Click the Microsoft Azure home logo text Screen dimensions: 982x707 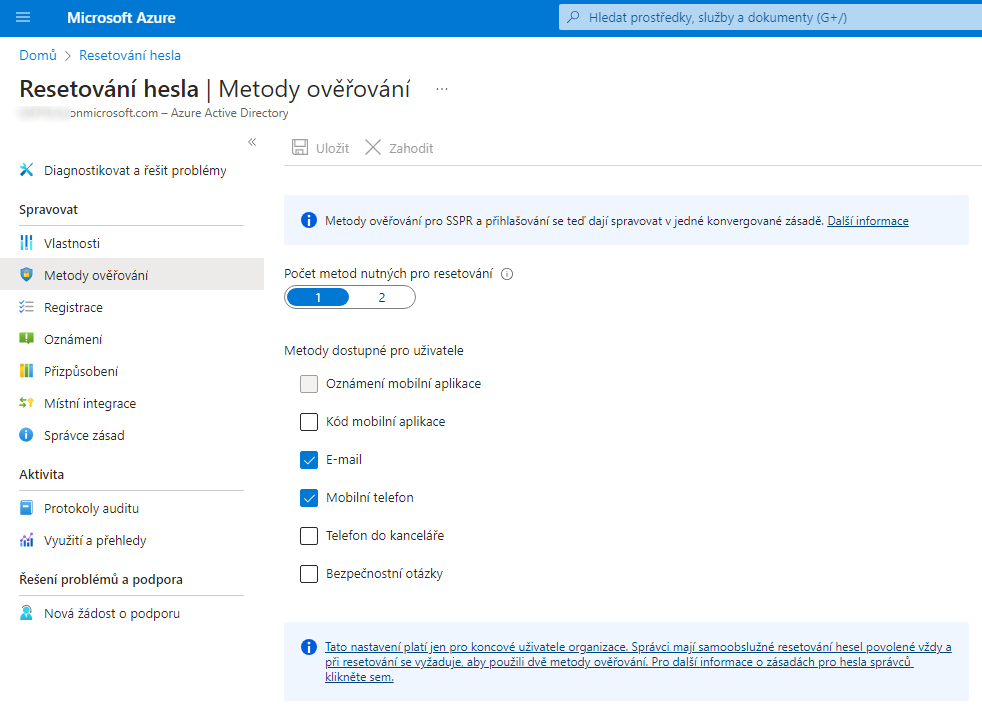(x=121, y=18)
